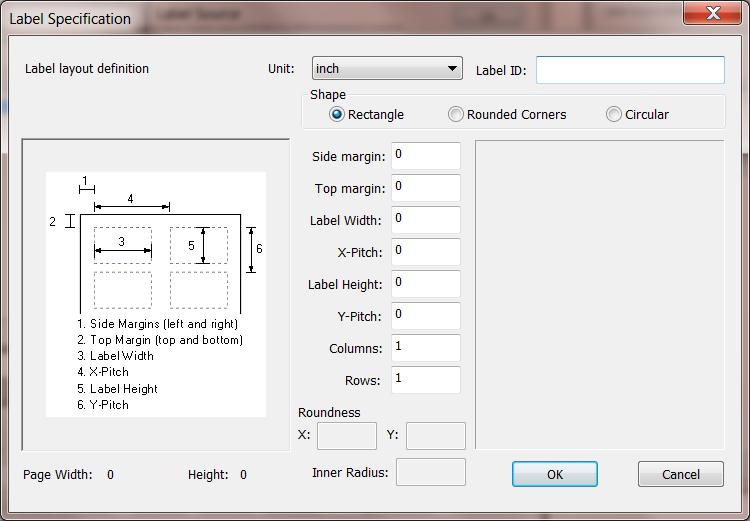The height and width of the screenshot is (521, 750).
Task: Close the Label Specification dialog
Action: click(713, 13)
